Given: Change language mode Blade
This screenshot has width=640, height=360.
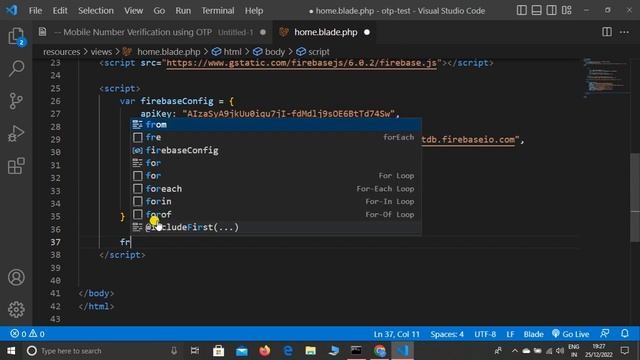Looking at the screenshot, I should click(x=533, y=334).
